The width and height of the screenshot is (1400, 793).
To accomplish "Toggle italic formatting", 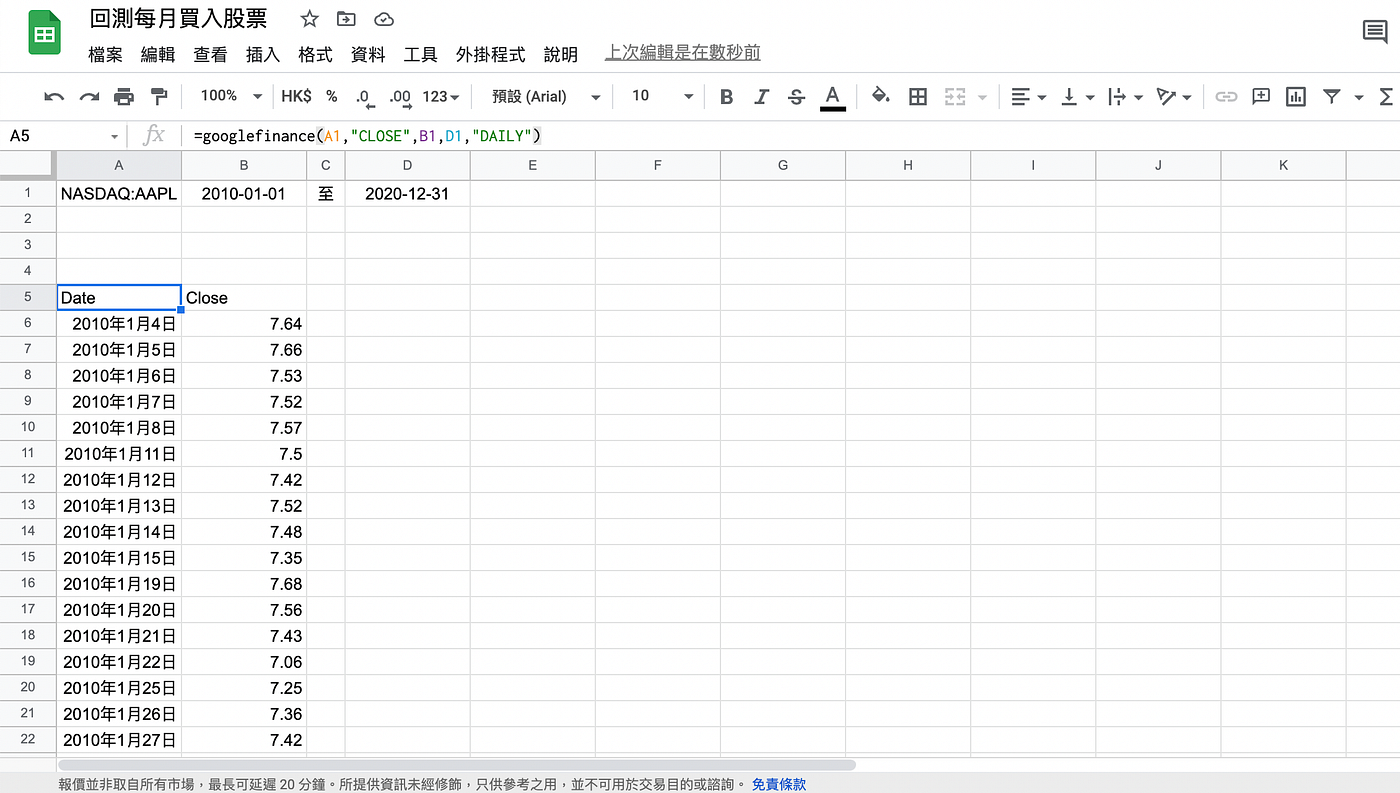I will point(761,97).
